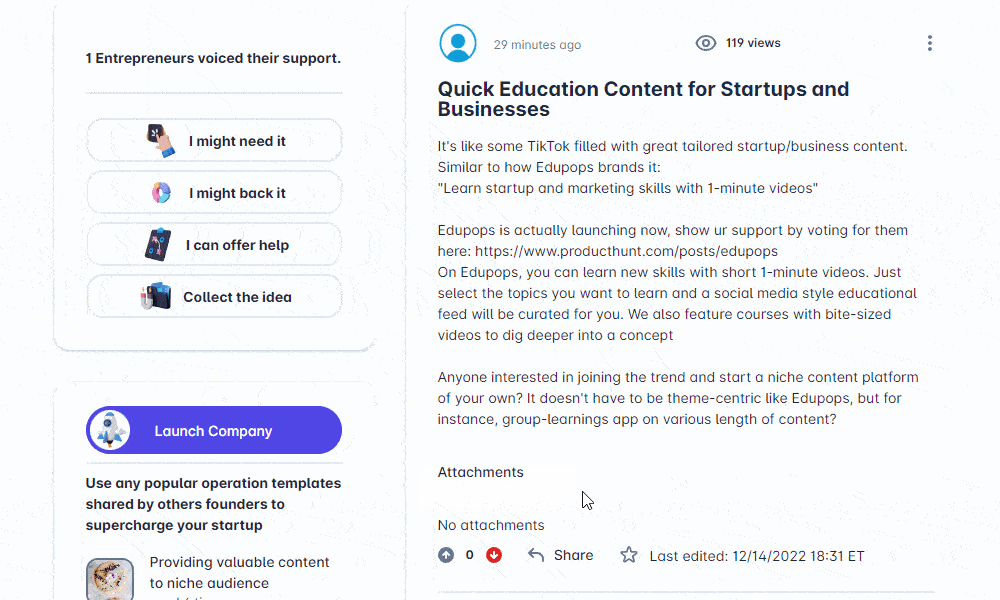Click the pie chart icon on 'I might back it'
Viewport: 1000px width, 600px height.
tap(161, 193)
